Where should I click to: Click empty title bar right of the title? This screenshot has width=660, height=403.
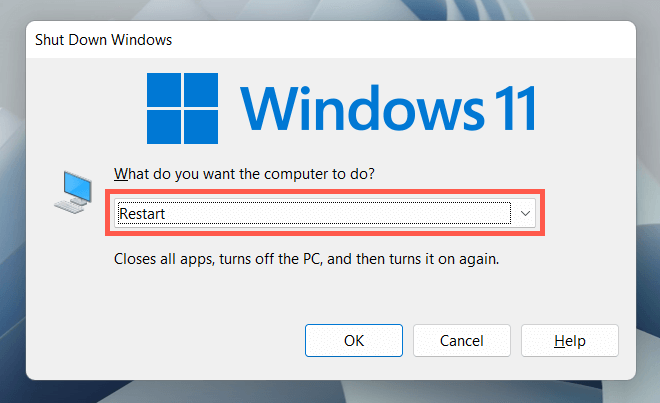pos(400,39)
